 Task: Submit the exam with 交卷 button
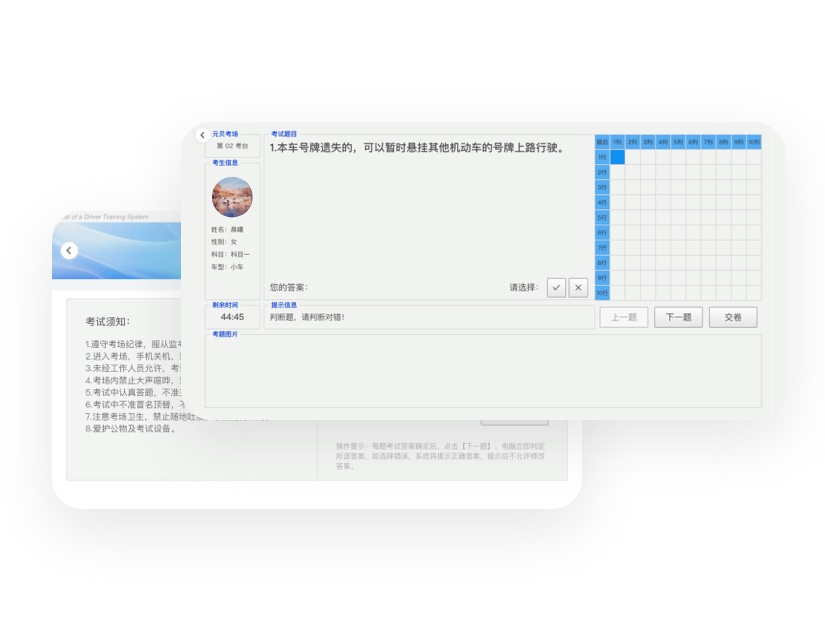(x=733, y=317)
